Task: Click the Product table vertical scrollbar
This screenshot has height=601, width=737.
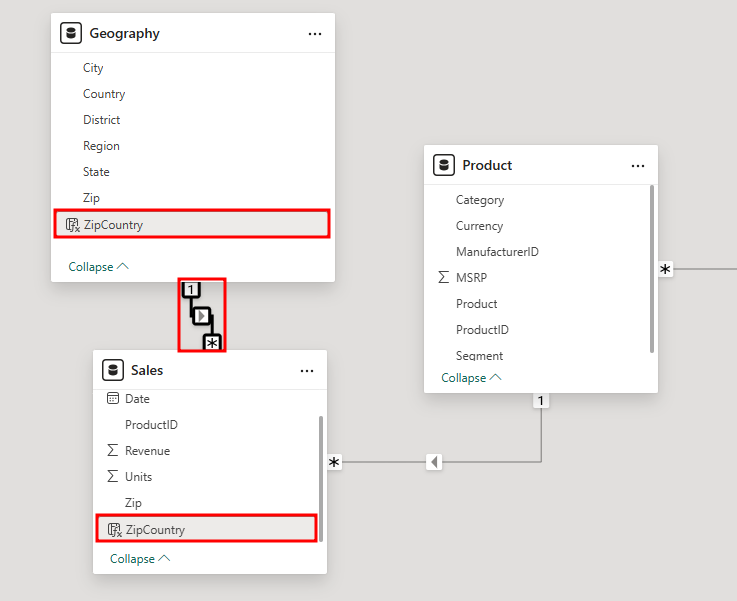Action: [x=652, y=269]
